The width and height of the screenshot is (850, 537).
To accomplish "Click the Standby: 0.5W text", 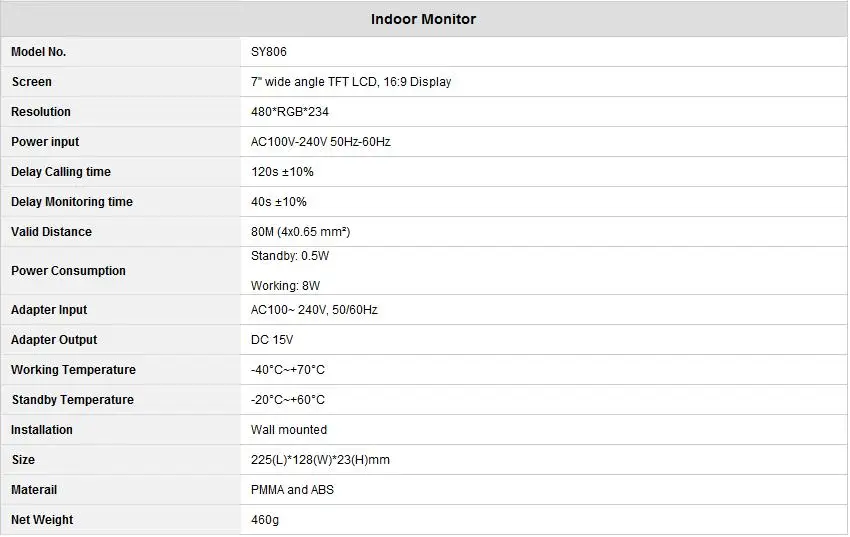I will point(290,256).
